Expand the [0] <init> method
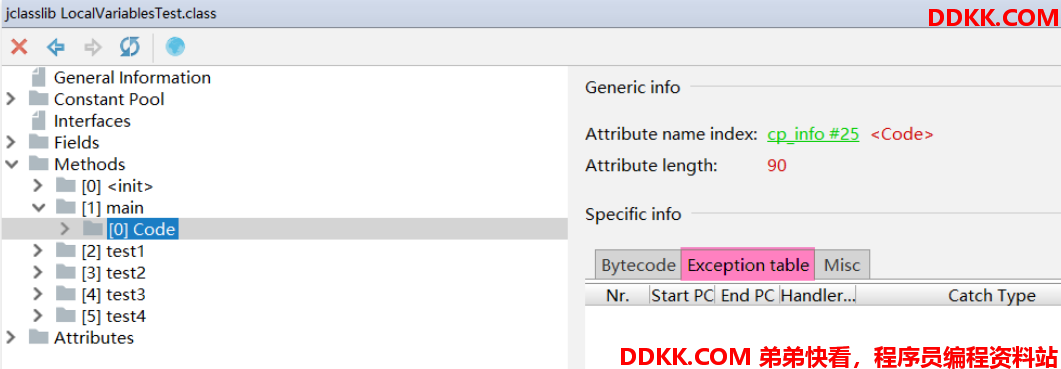 pos(39,186)
